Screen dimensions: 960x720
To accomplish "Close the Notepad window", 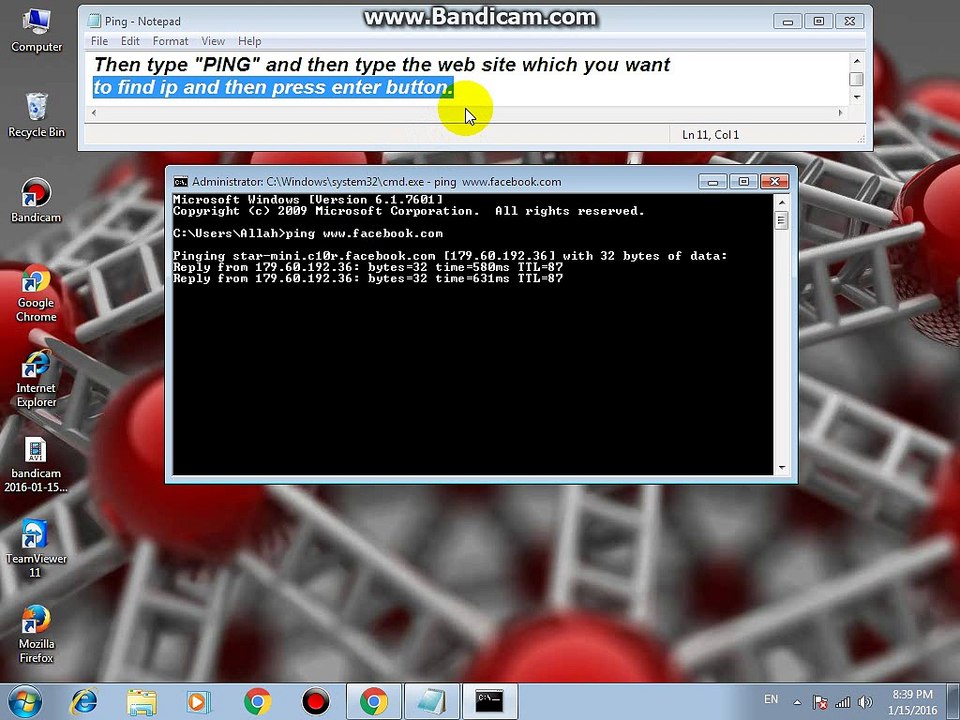I will pos(850,21).
